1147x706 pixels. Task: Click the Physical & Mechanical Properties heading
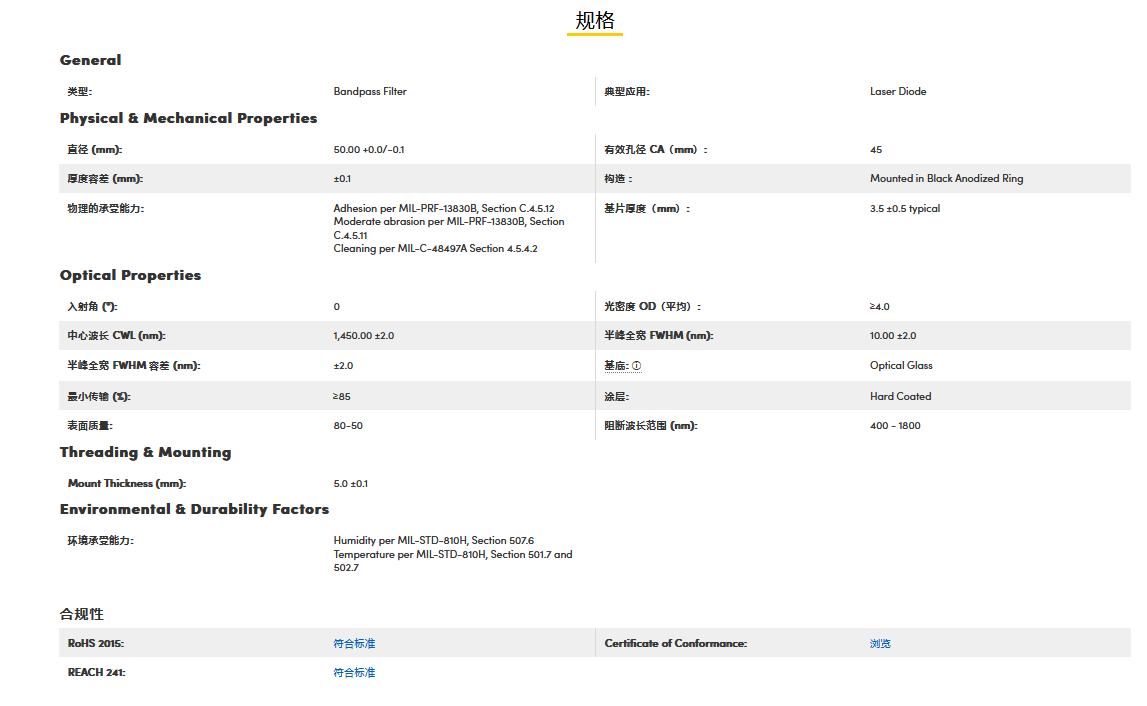coord(188,118)
